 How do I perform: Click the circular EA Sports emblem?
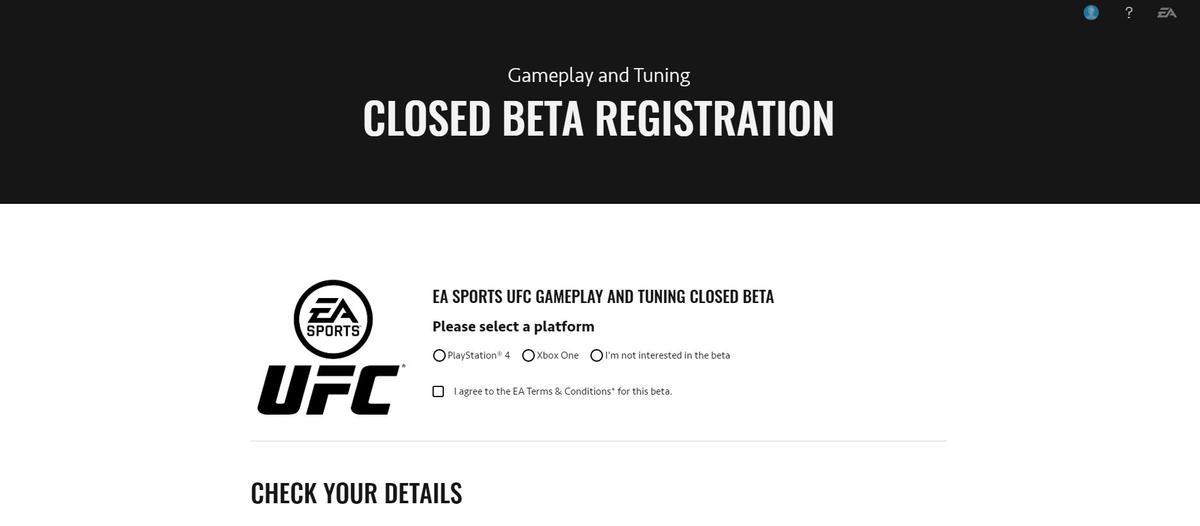[333, 319]
